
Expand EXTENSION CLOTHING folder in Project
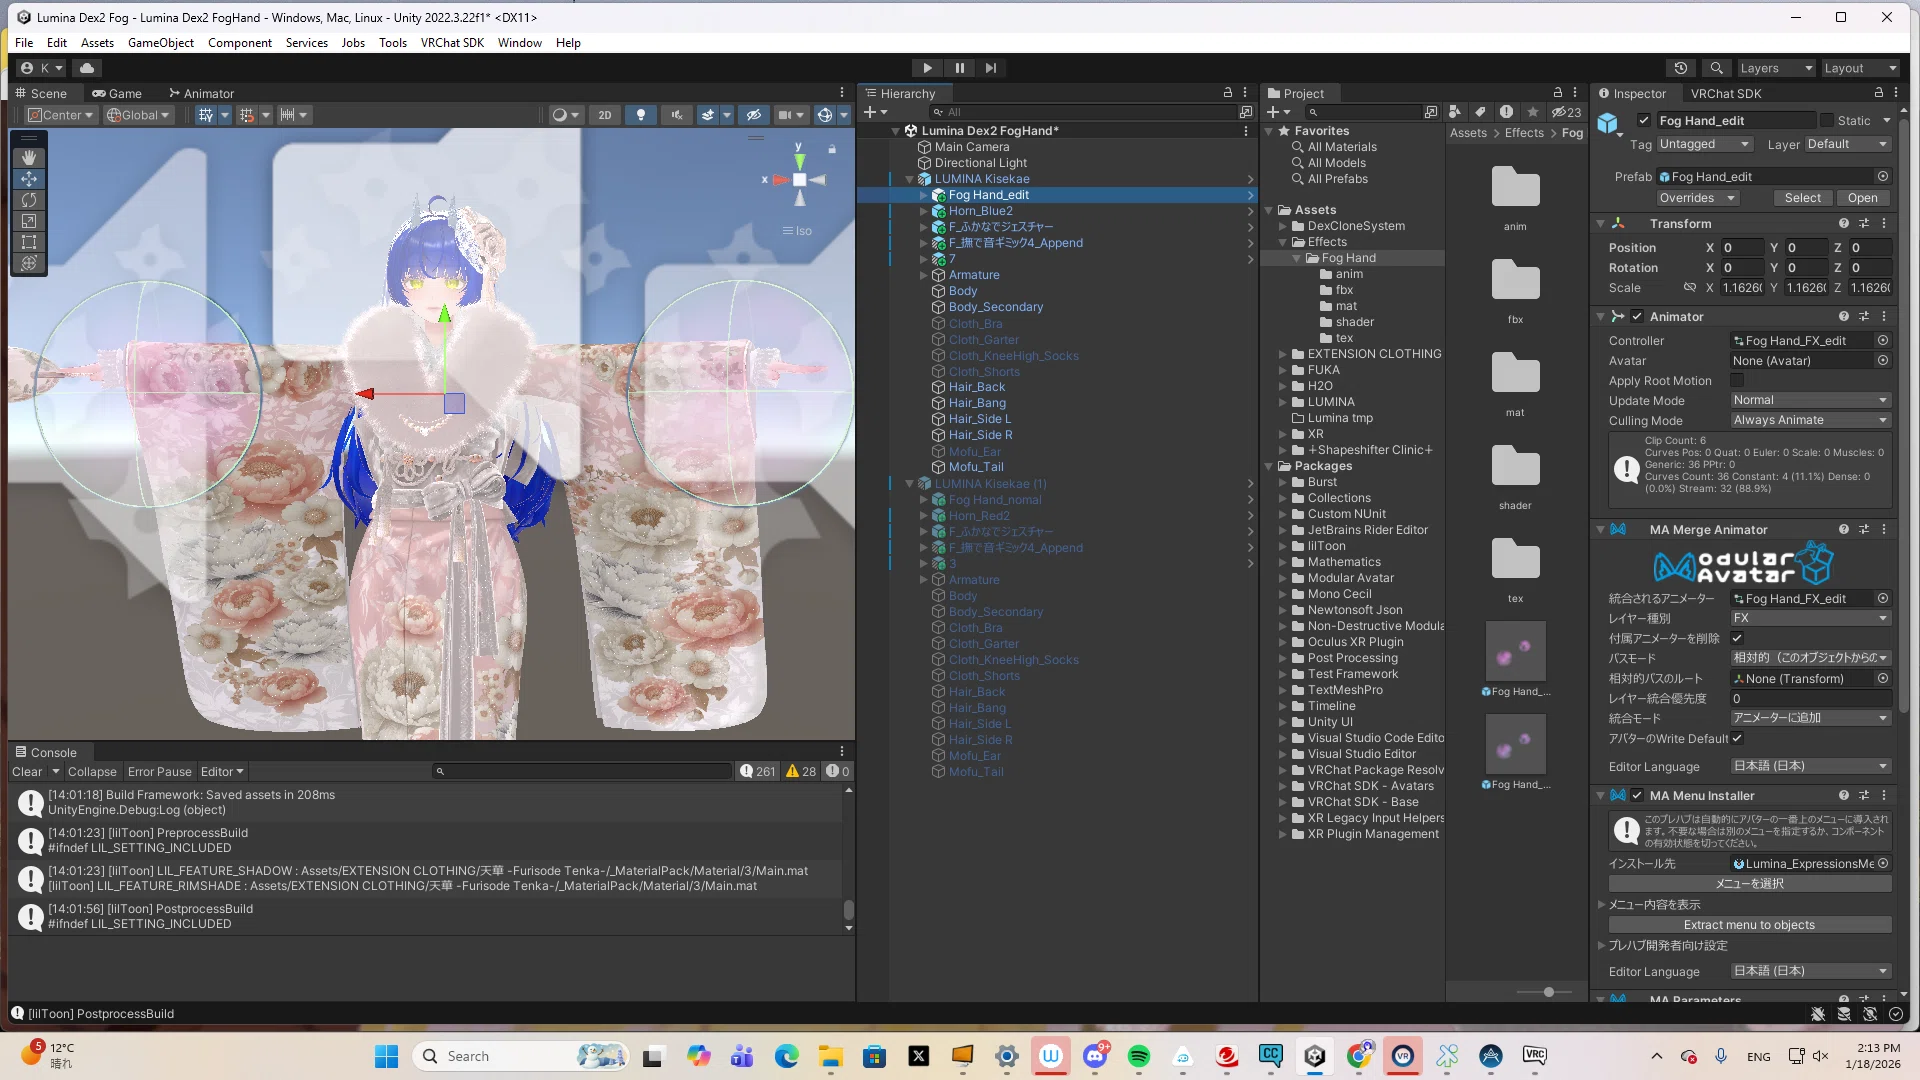1283,354
